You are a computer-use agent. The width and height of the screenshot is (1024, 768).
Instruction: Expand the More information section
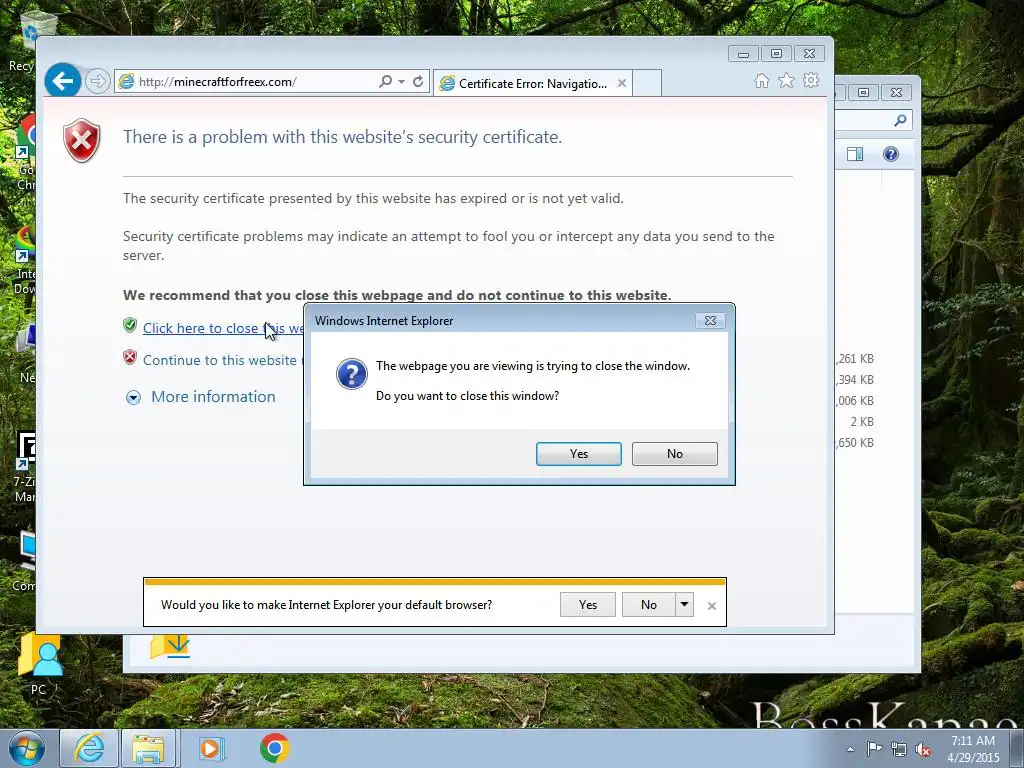pyautogui.click(x=201, y=396)
